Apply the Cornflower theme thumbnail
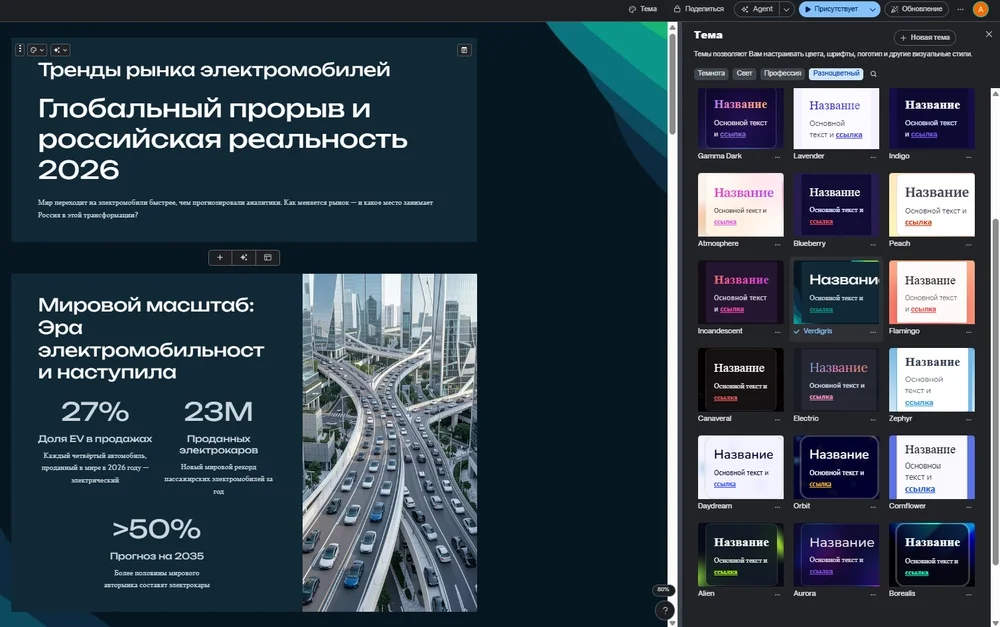Screen dimensions: 1000x627 pyautogui.click(x=932, y=467)
